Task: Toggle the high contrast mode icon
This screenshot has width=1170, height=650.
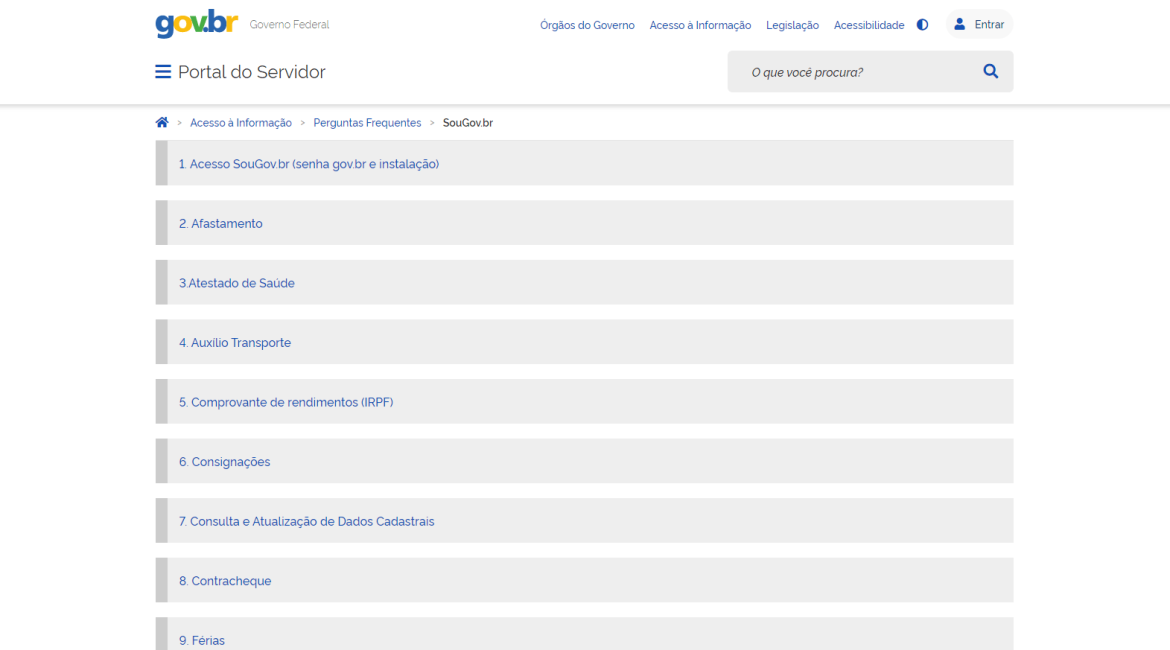Action: pos(922,25)
